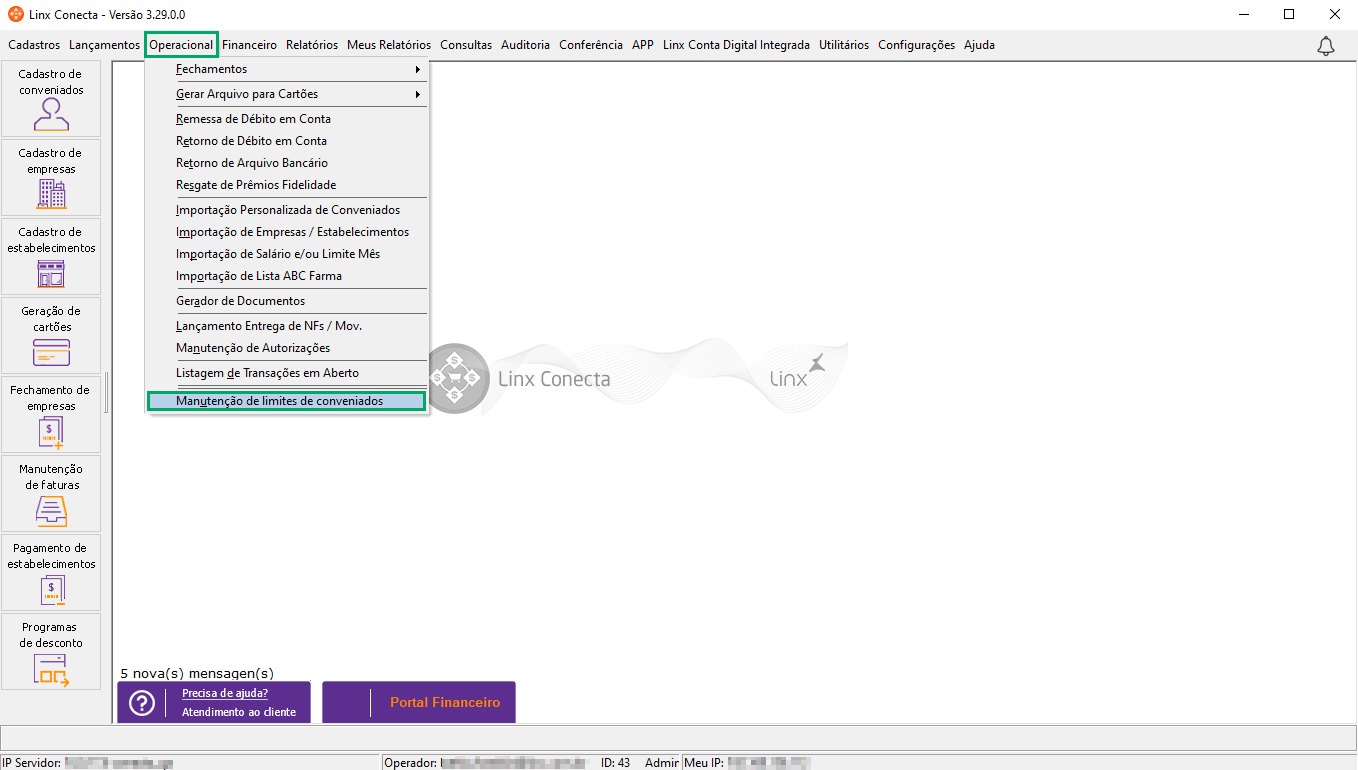Screen dimensions: 1358x770
Task: Select Manutenção de limites de conveniados
Action: click(x=287, y=401)
